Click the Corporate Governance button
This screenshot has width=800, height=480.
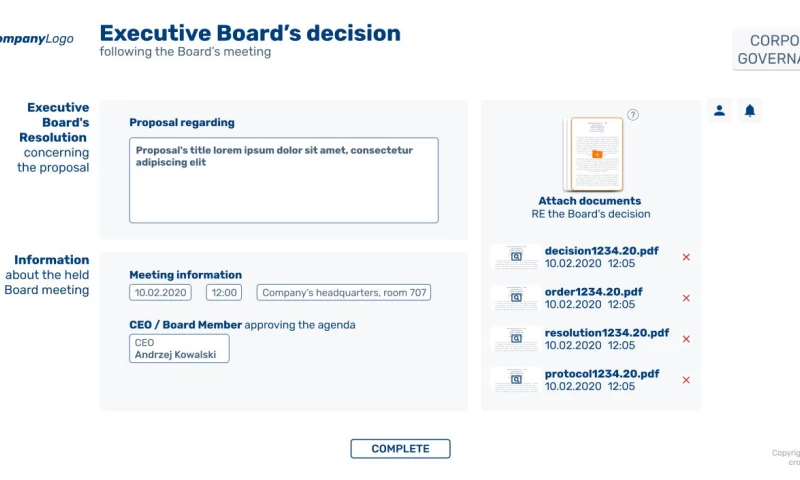(x=768, y=49)
